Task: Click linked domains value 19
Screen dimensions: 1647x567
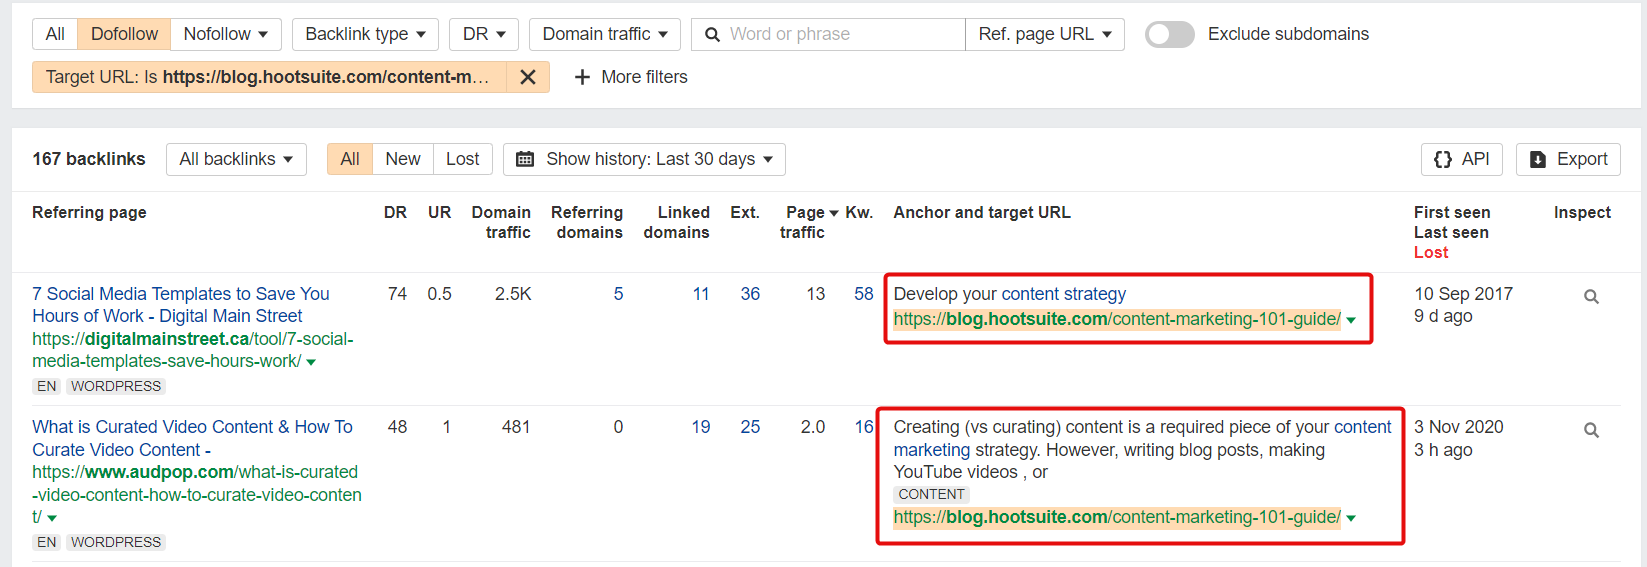Action: [701, 427]
